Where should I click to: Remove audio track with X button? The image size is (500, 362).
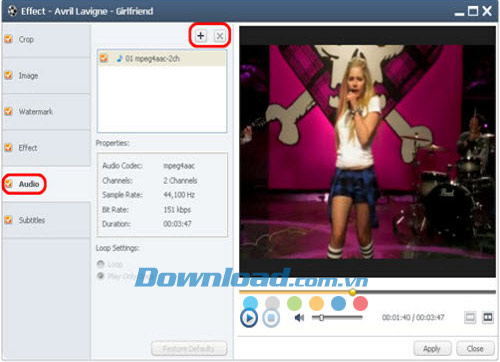coord(220,36)
